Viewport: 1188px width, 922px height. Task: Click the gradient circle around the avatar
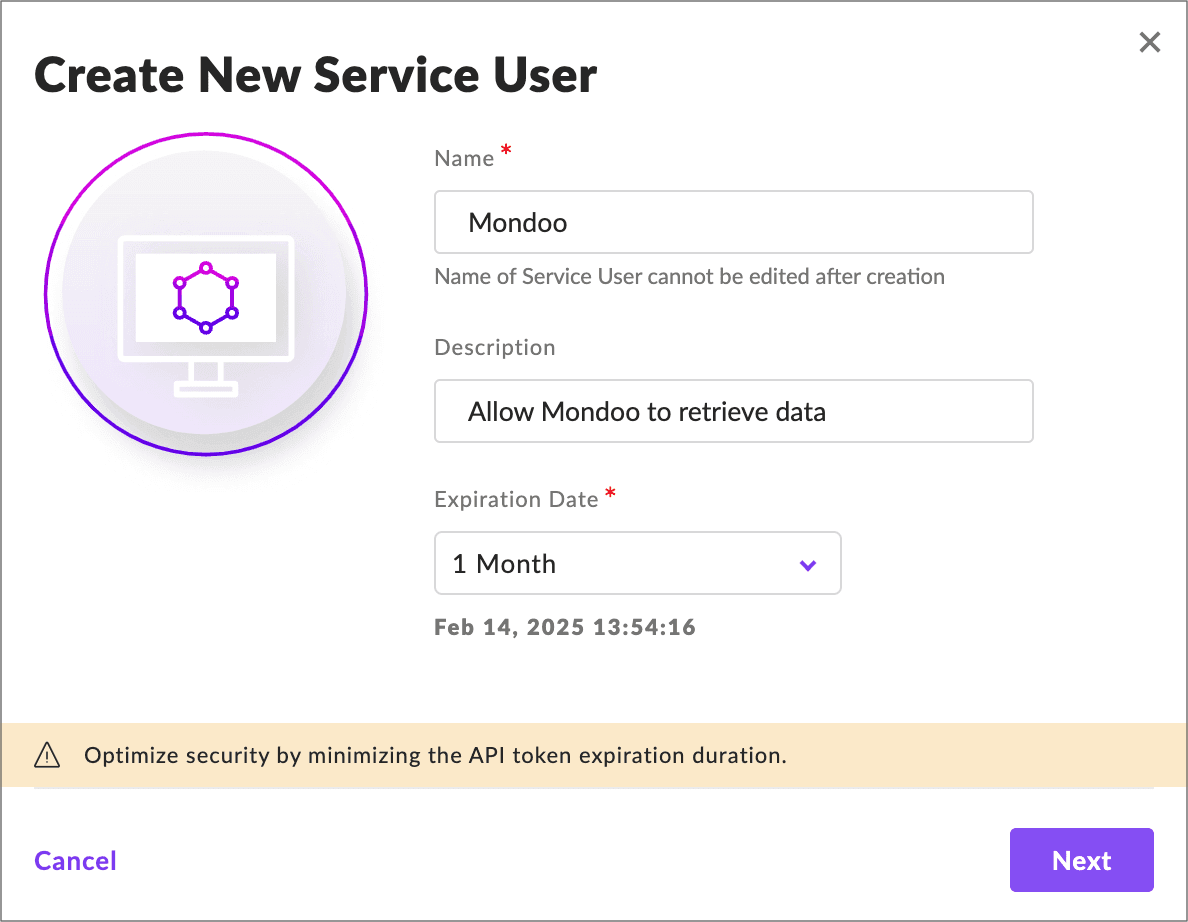(205, 135)
